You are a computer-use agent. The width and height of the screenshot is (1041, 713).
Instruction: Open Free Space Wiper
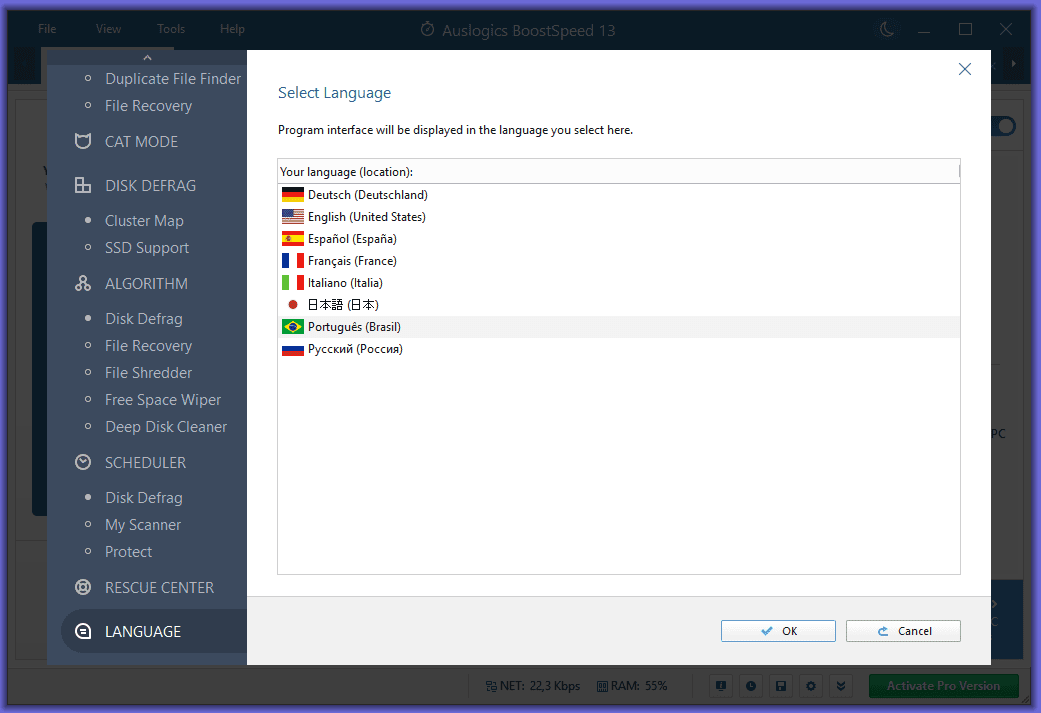(x=163, y=400)
